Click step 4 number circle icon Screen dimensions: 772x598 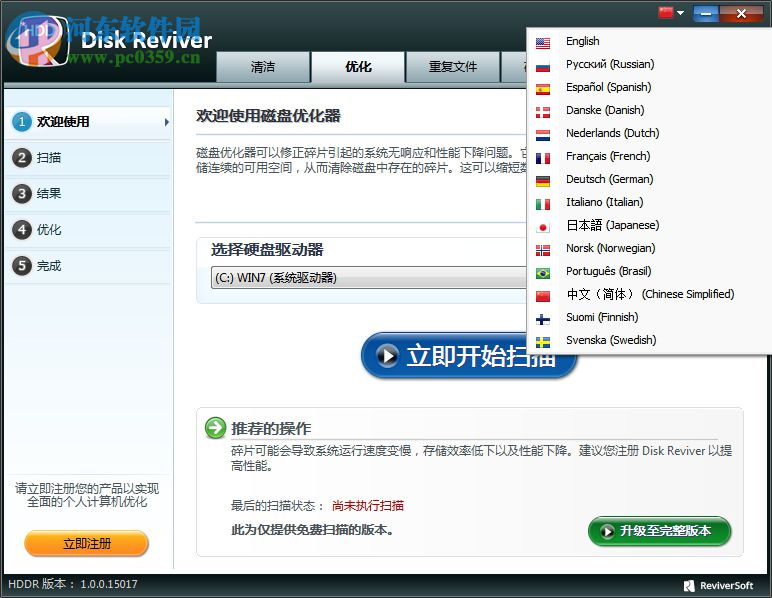[22, 229]
